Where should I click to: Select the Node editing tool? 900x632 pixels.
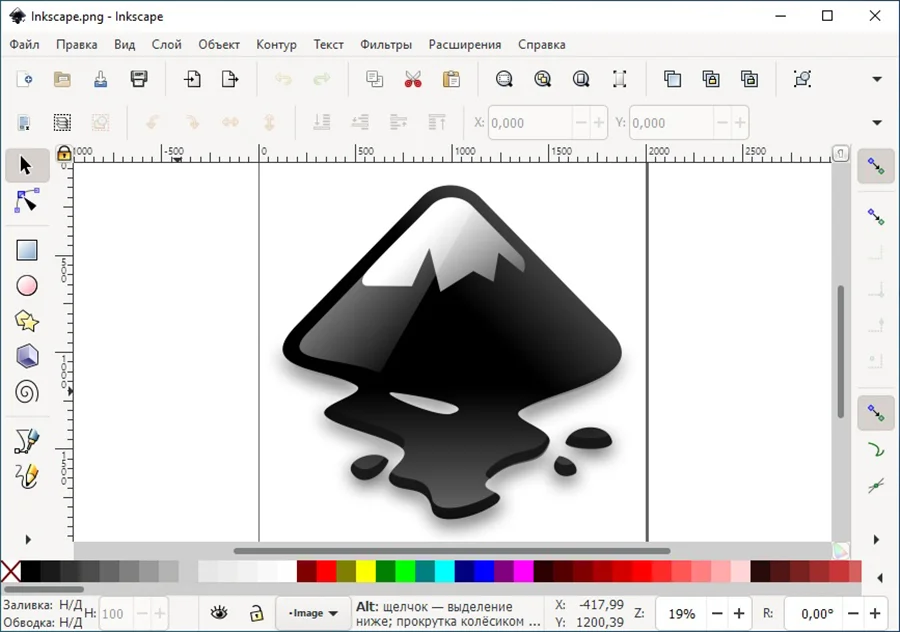(x=27, y=202)
